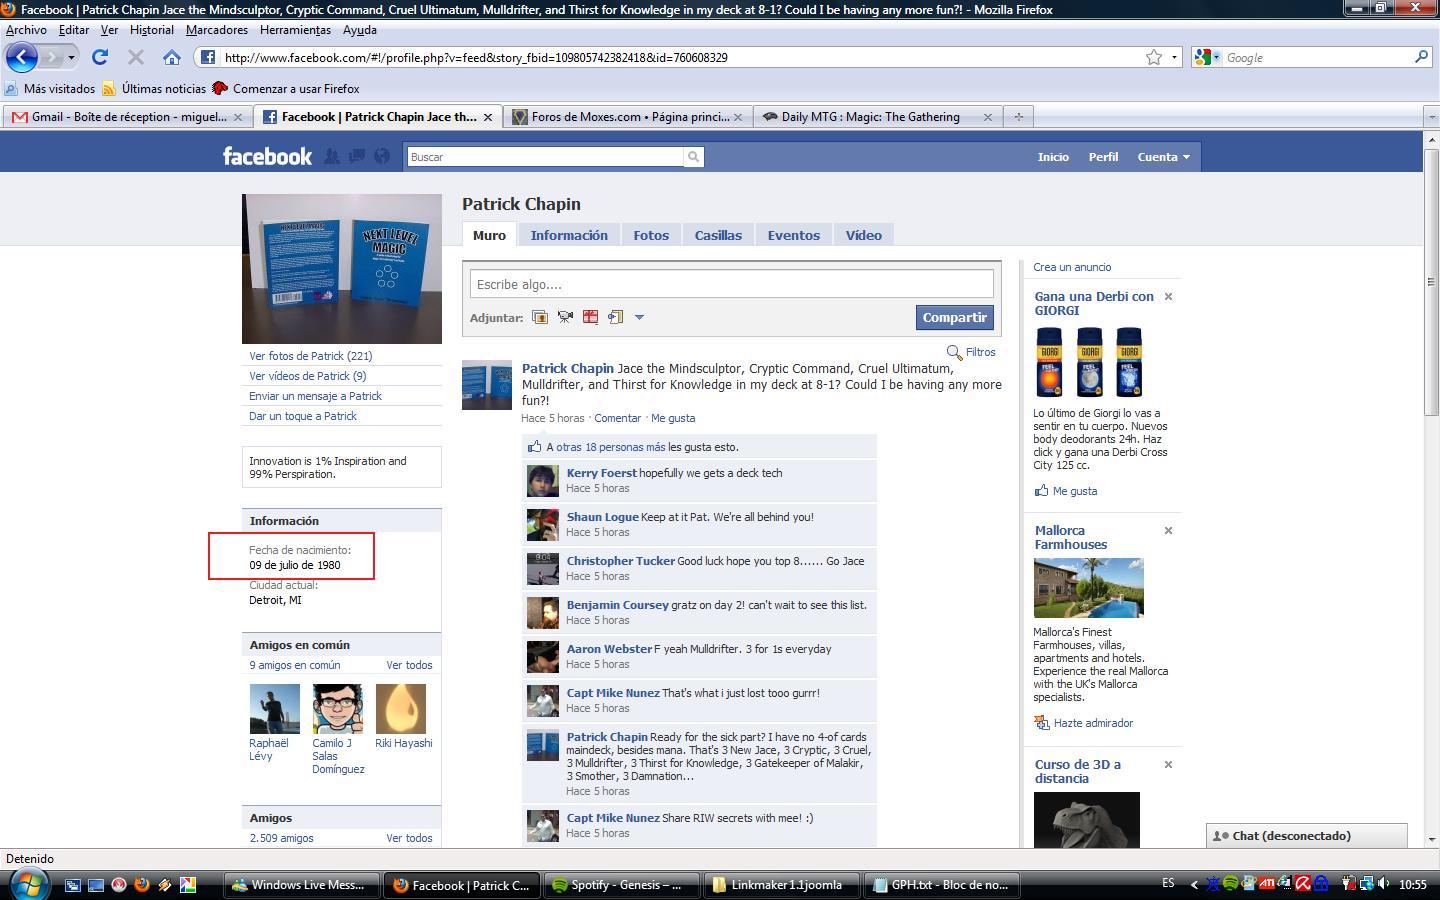Open the list all tabs dropdown
This screenshot has width=1440, height=900.
1431,117
